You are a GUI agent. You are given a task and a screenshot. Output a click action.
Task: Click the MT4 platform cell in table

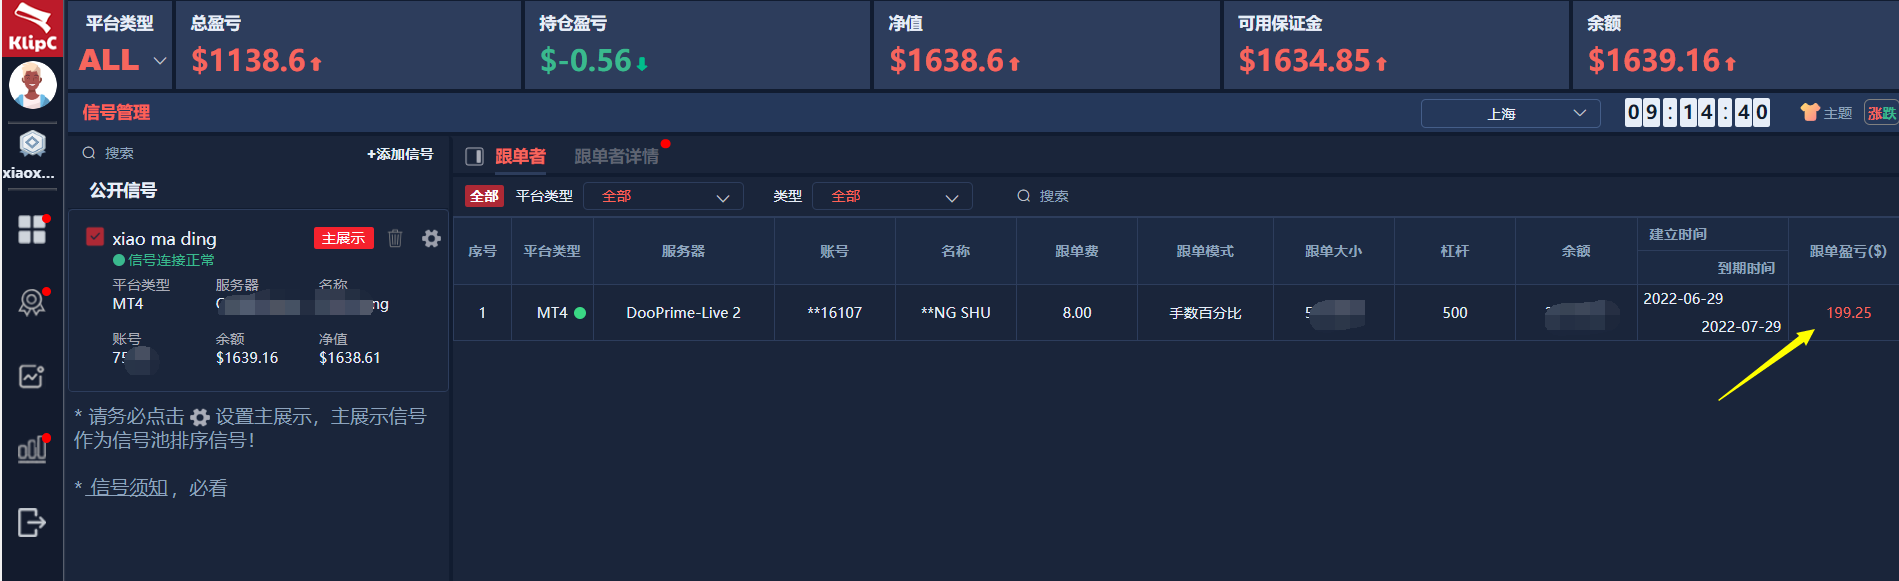point(552,313)
